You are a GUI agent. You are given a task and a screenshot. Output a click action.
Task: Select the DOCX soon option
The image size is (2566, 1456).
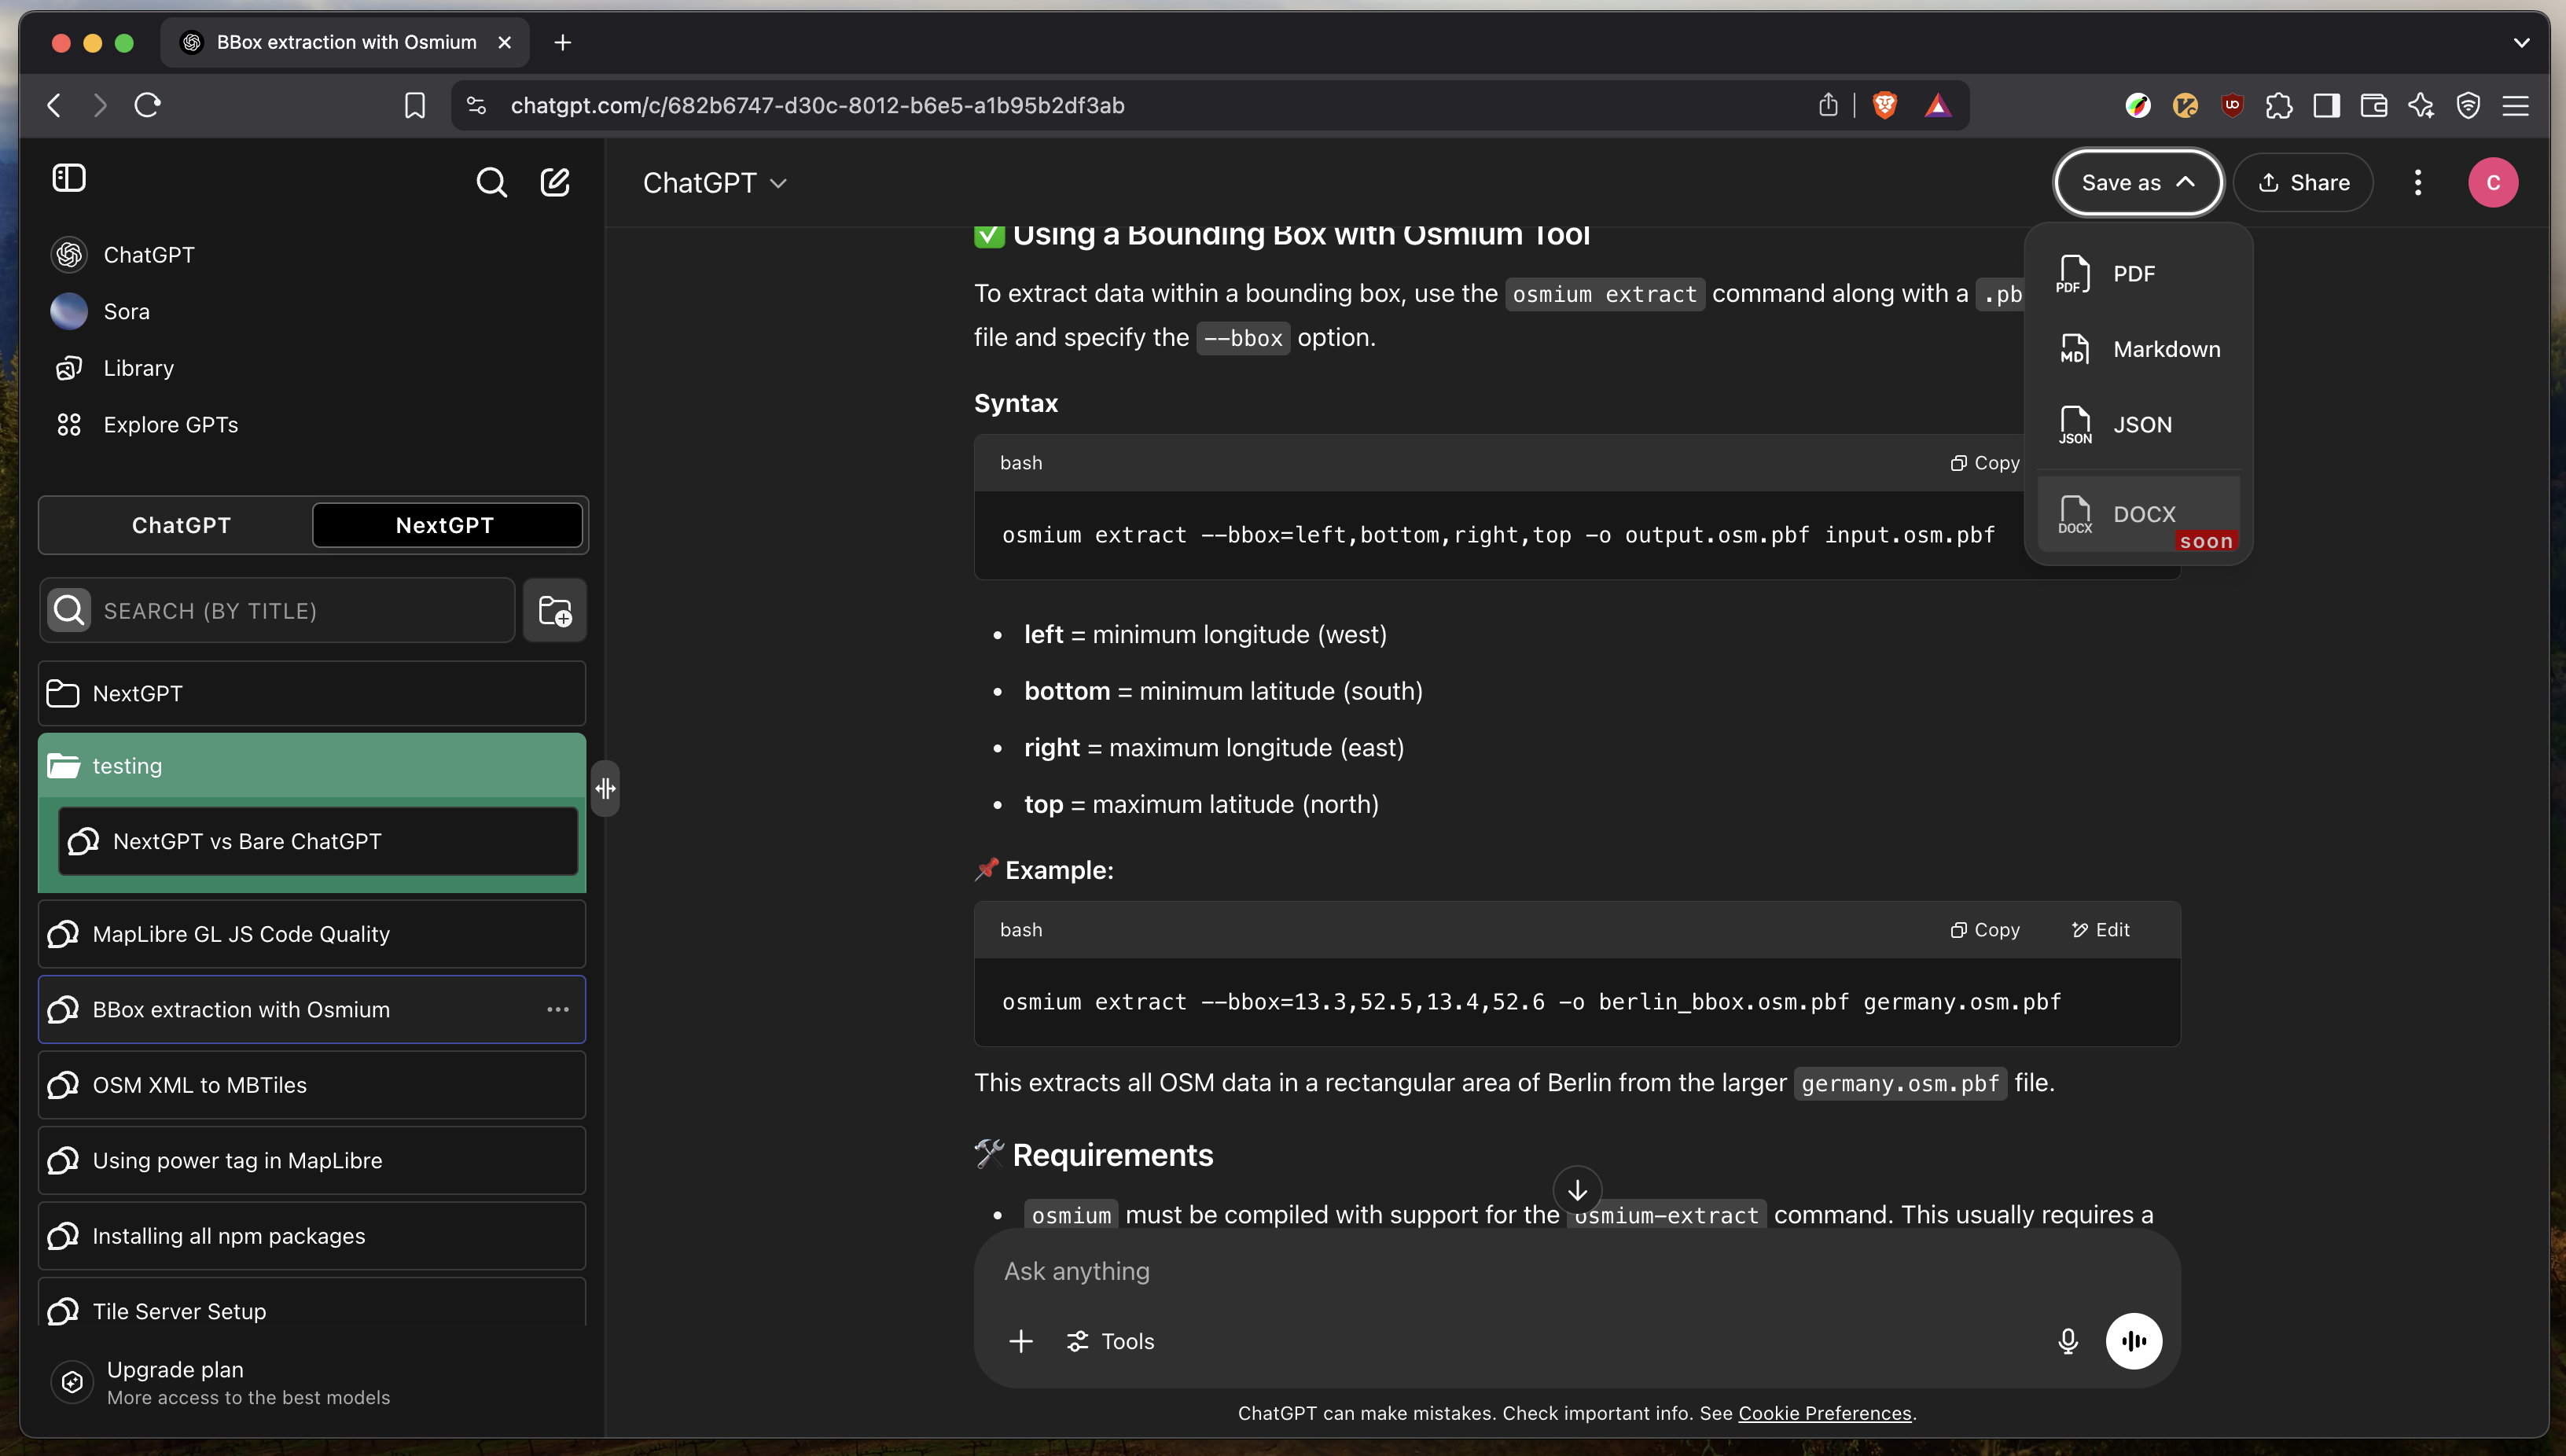point(2138,514)
